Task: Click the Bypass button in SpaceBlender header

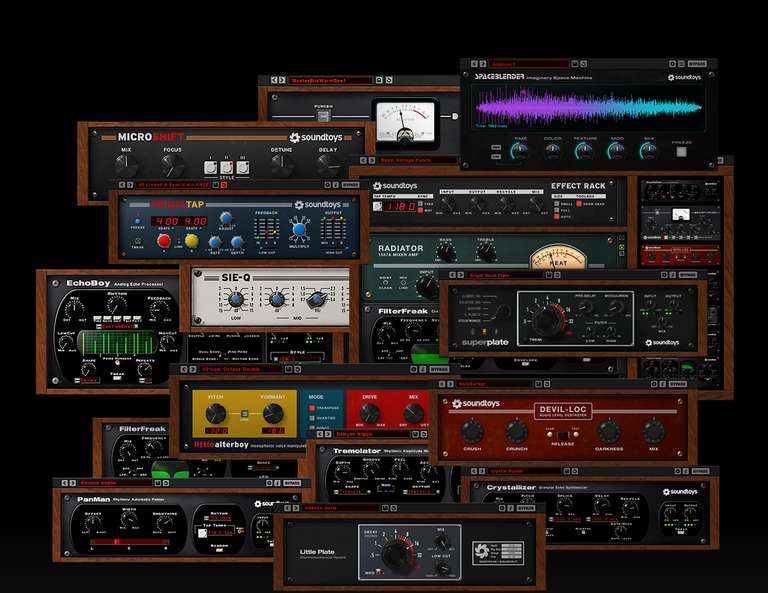Action: click(697, 64)
